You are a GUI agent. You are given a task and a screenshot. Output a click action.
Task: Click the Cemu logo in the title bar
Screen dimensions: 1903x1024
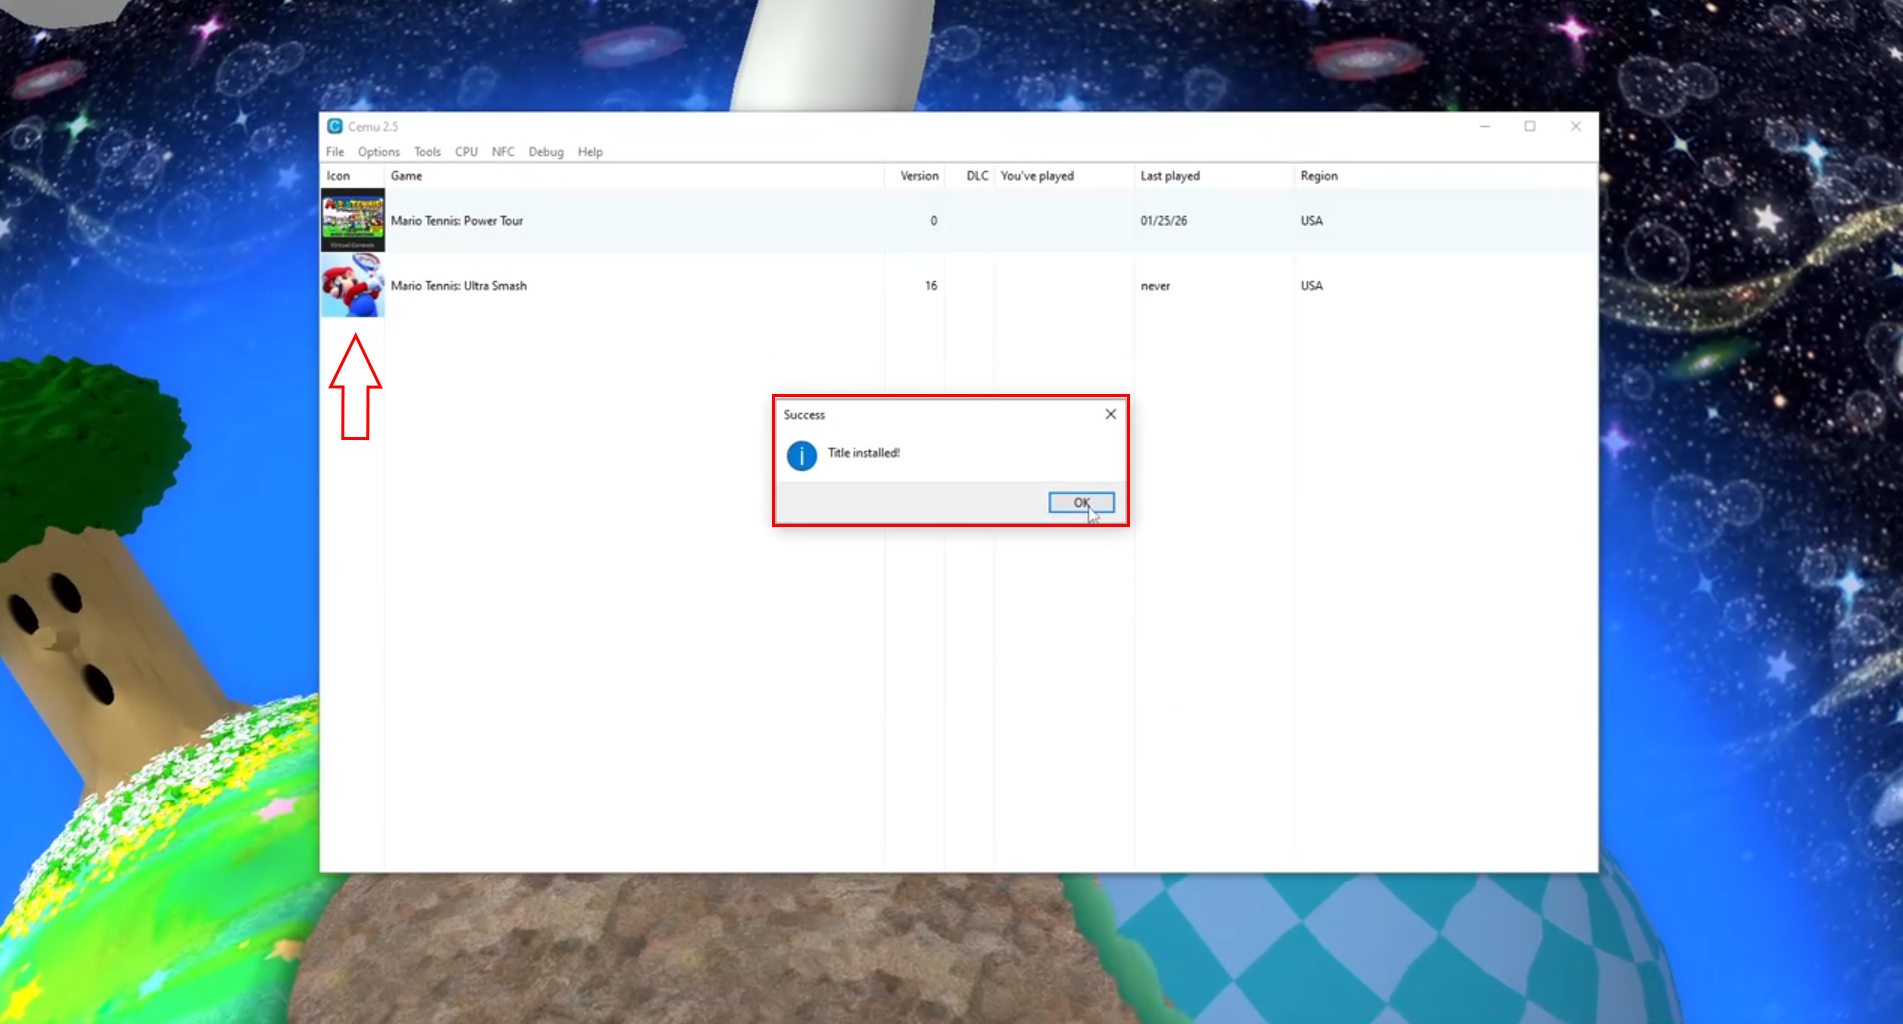[x=333, y=126]
